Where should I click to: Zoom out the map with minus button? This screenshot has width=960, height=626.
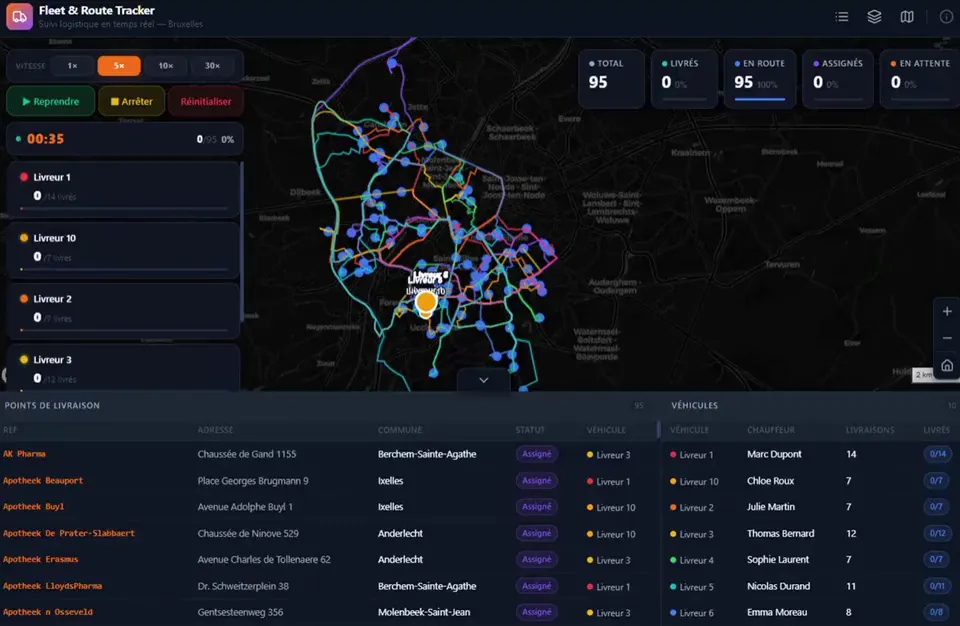click(947, 338)
